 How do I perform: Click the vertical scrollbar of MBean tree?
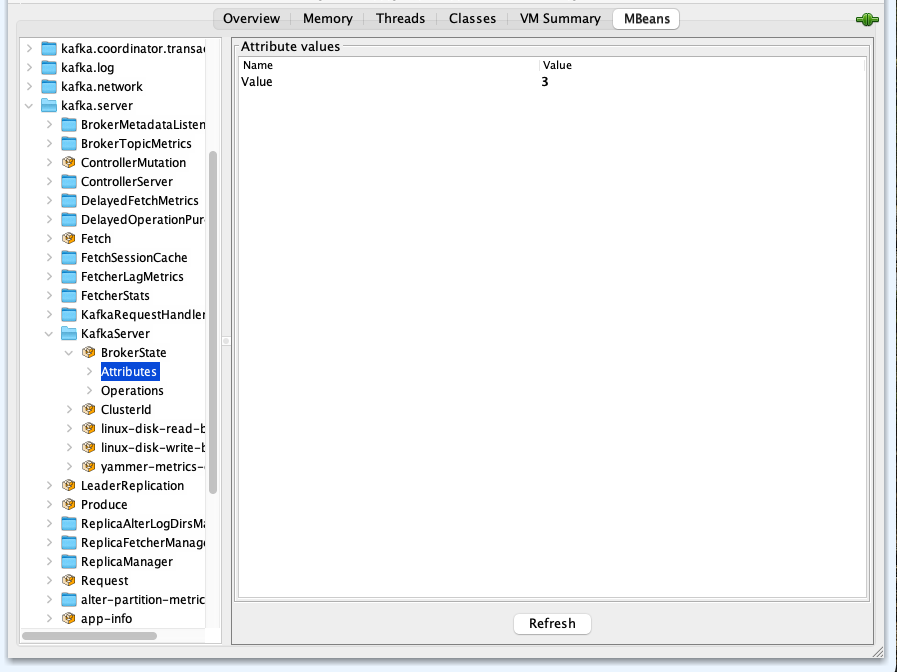pos(213,322)
